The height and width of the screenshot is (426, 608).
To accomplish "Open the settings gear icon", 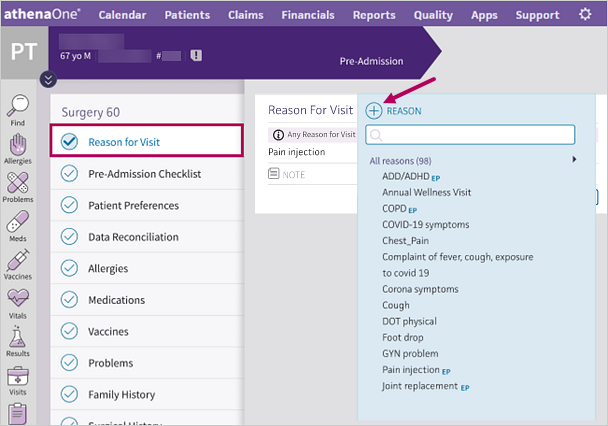I will (585, 15).
